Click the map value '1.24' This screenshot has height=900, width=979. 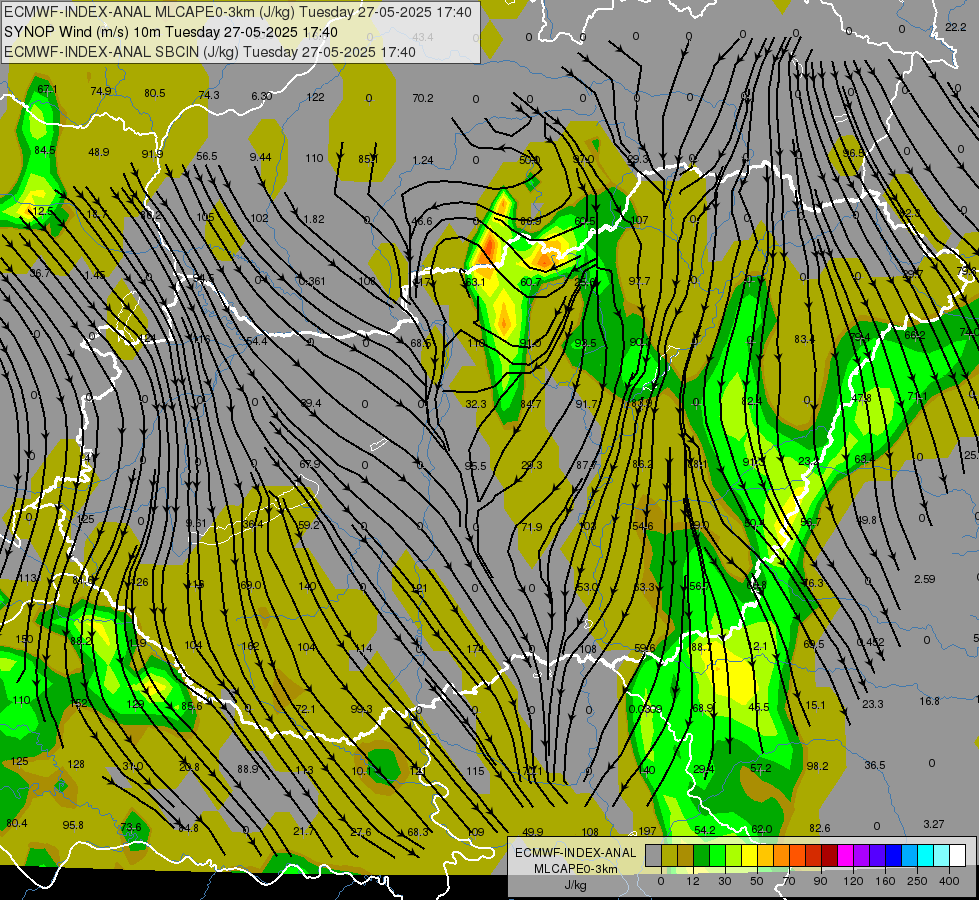(x=423, y=161)
